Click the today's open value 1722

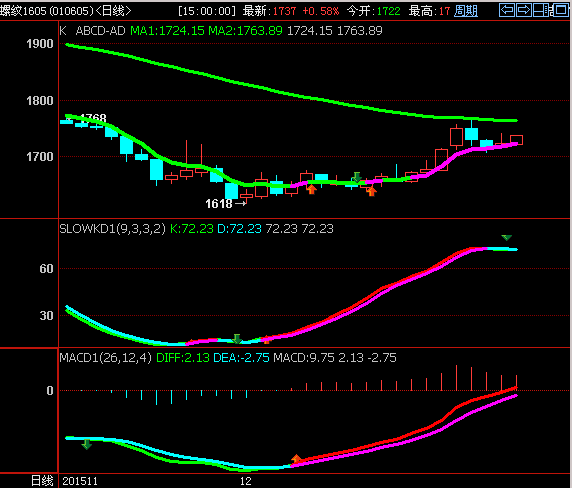pos(389,11)
